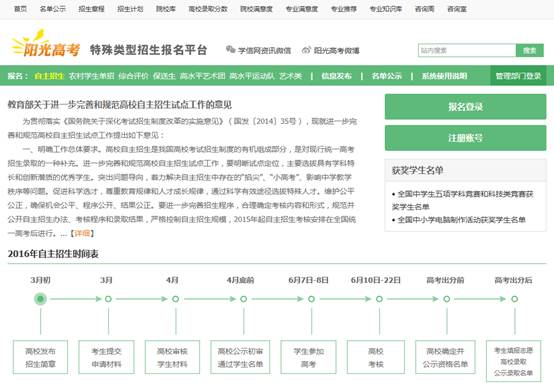
Task: Click the 阳光高考 sun logo
Action: (x=46, y=43)
